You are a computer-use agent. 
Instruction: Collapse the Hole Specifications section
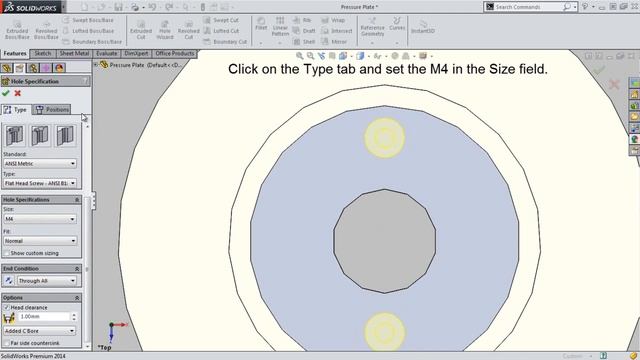[x=77, y=200]
